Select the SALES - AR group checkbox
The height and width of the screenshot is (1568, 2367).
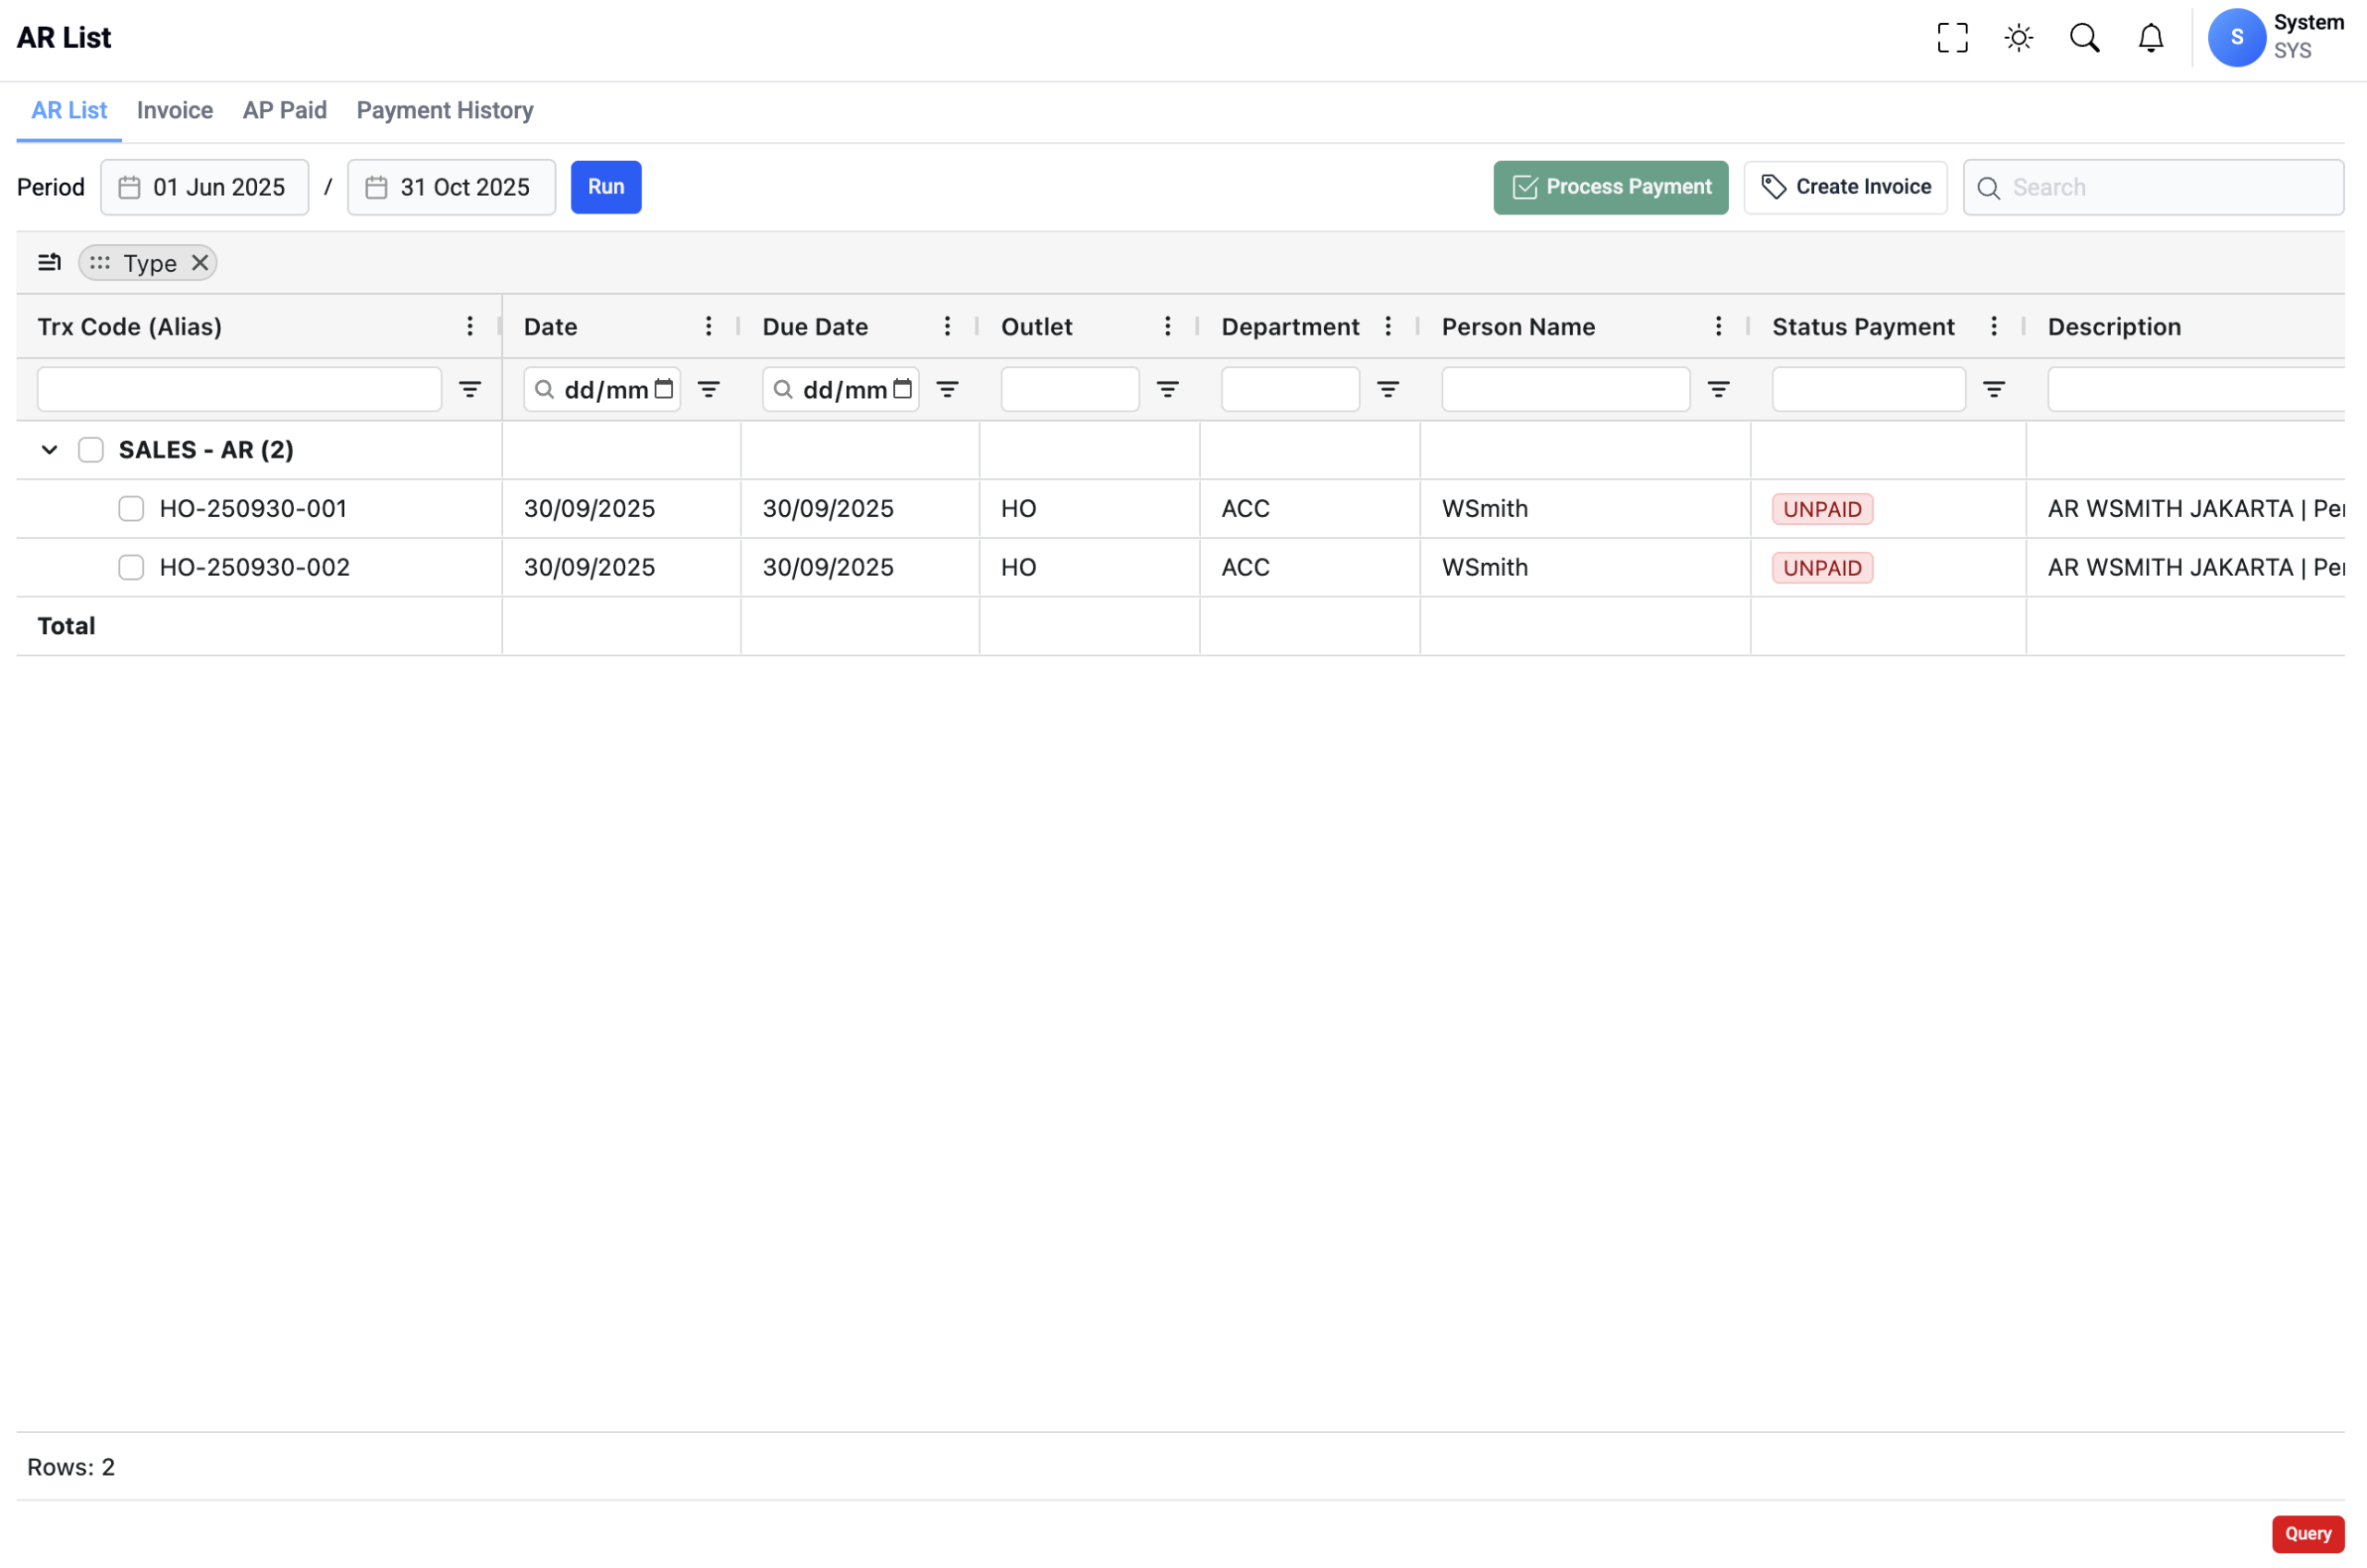pos(91,450)
